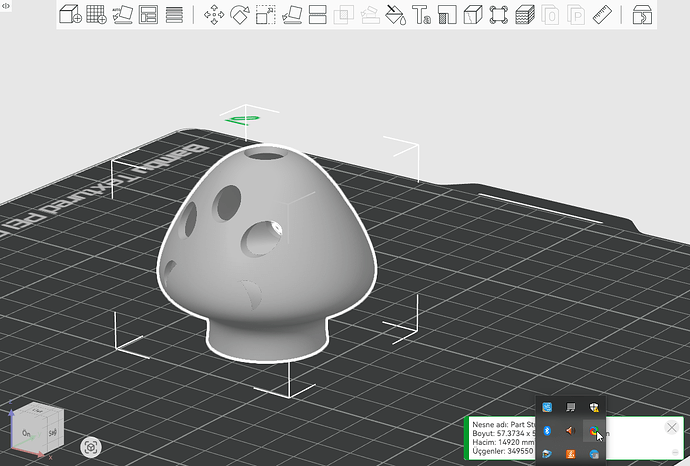Open the variable layer height tool
690x466 pixels.
pyautogui.click(x=174, y=15)
